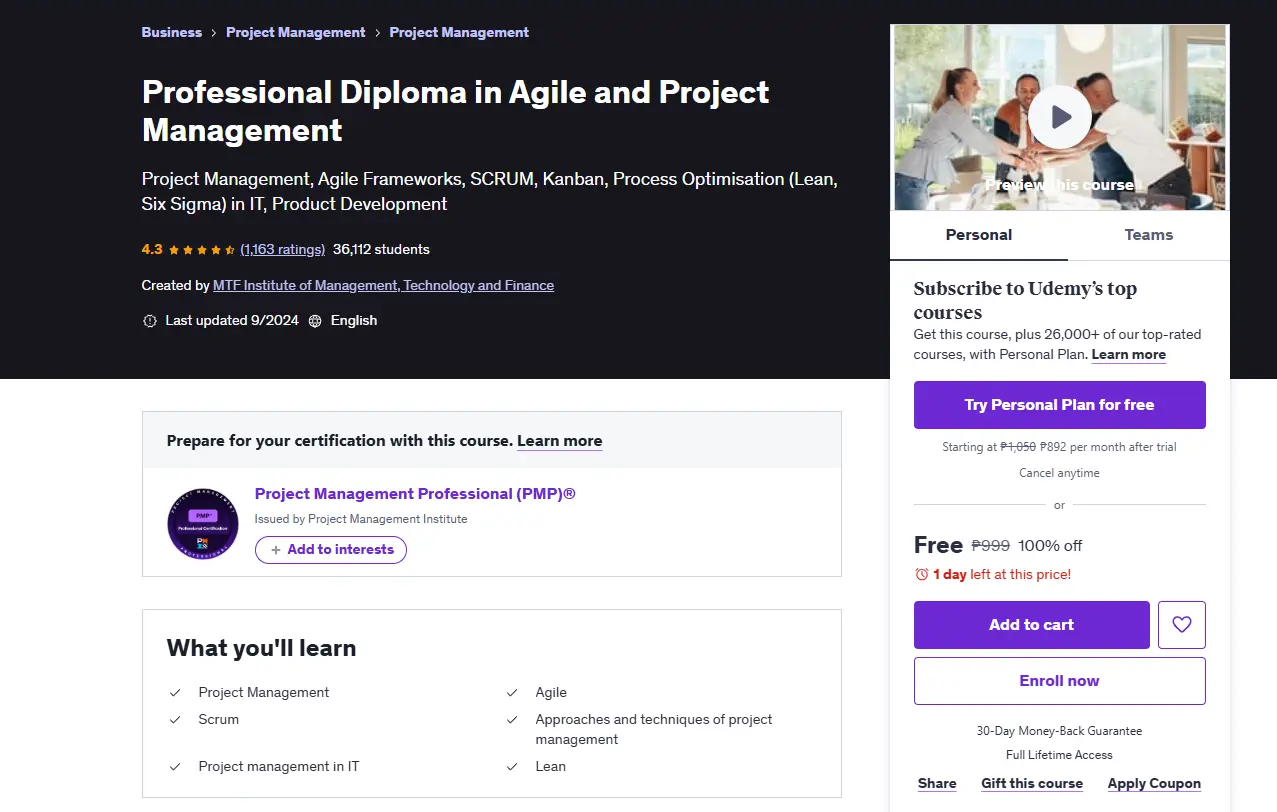Image resolution: width=1277 pixels, height=812 pixels.
Task: Click Issued by Project Management Institute text
Action: coord(361,519)
